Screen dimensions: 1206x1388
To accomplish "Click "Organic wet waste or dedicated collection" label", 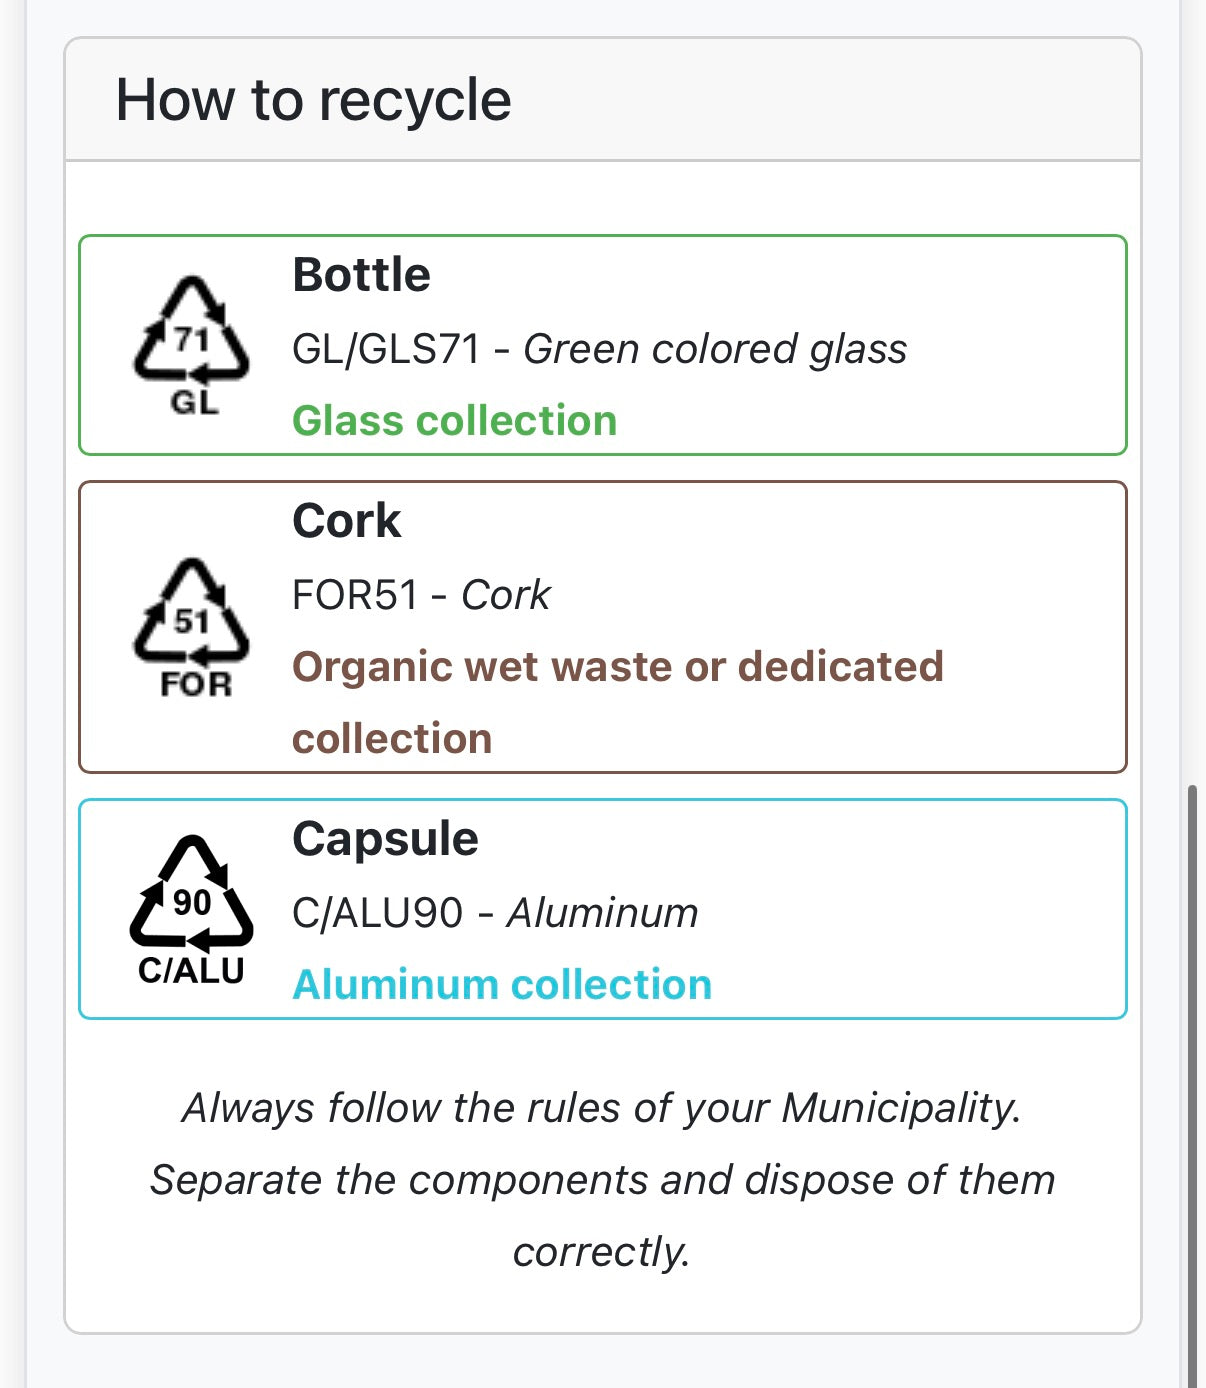I will tap(617, 667).
